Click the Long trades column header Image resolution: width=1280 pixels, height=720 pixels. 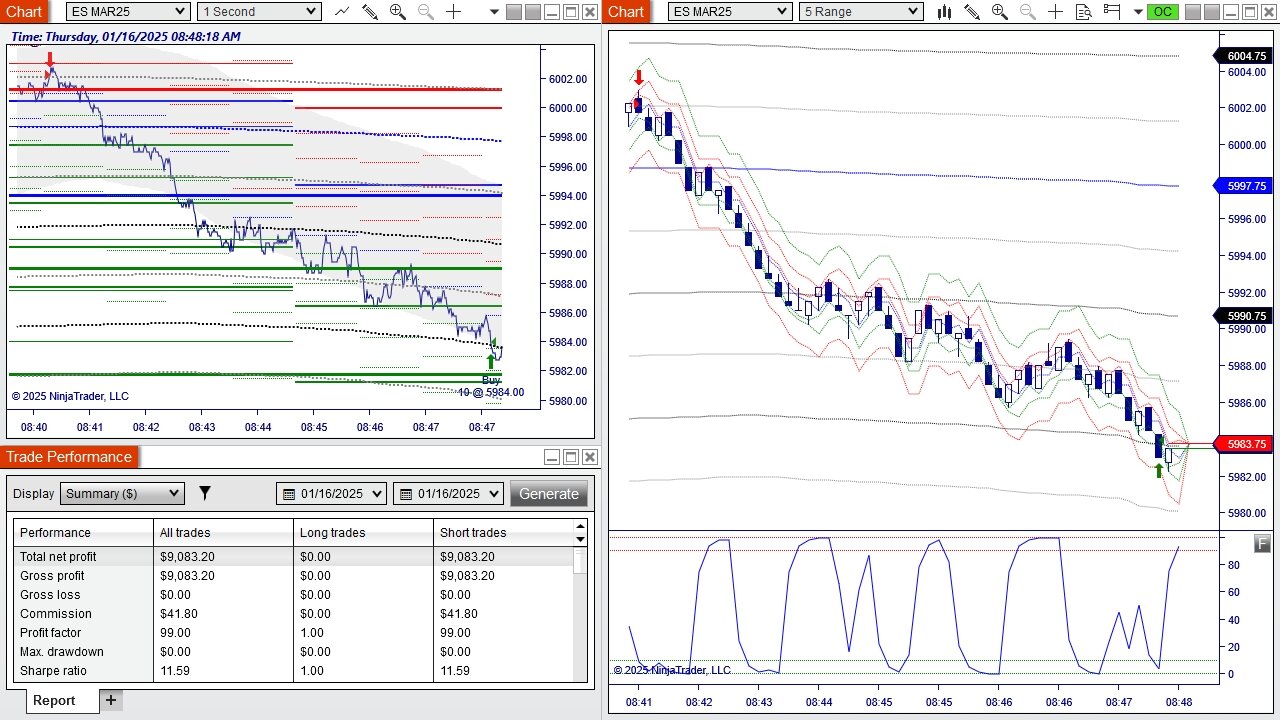(363, 533)
